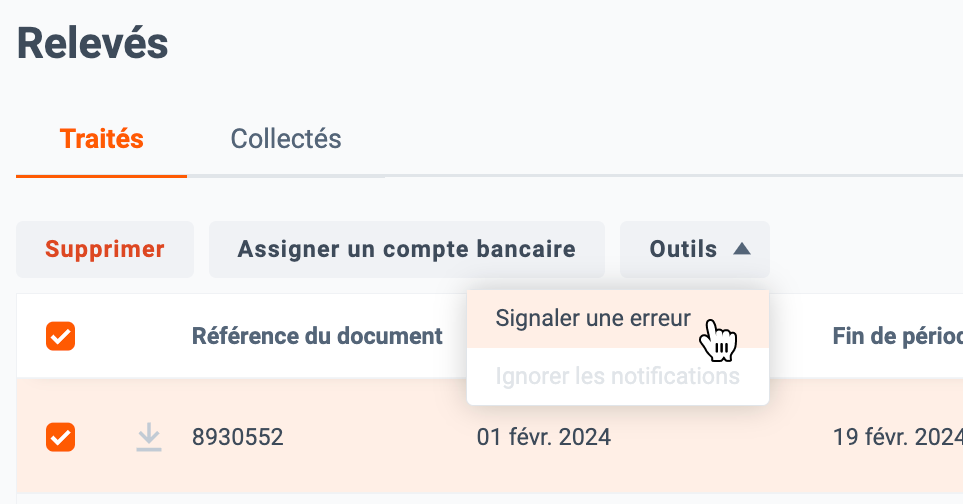Image resolution: width=963 pixels, height=504 pixels.
Task: Toggle the Outils dropdown by its label
Action: click(x=683, y=249)
